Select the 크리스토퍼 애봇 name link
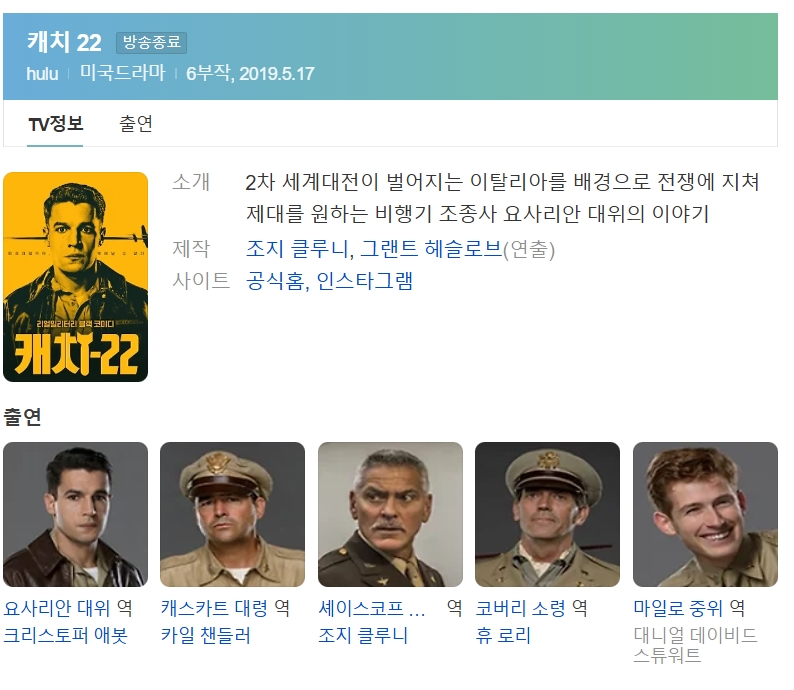This screenshot has height=690, width=794. click(x=65, y=635)
